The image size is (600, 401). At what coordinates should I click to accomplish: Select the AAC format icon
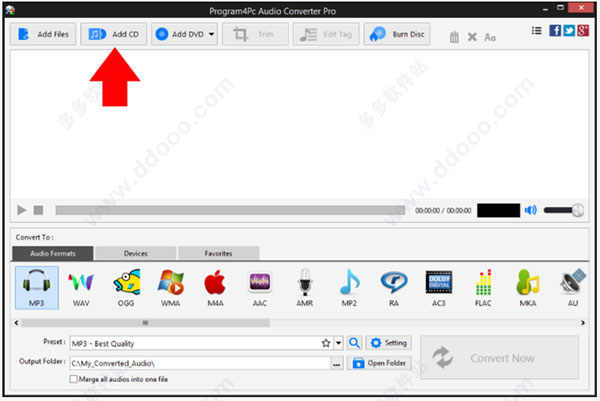click(260, 288)
